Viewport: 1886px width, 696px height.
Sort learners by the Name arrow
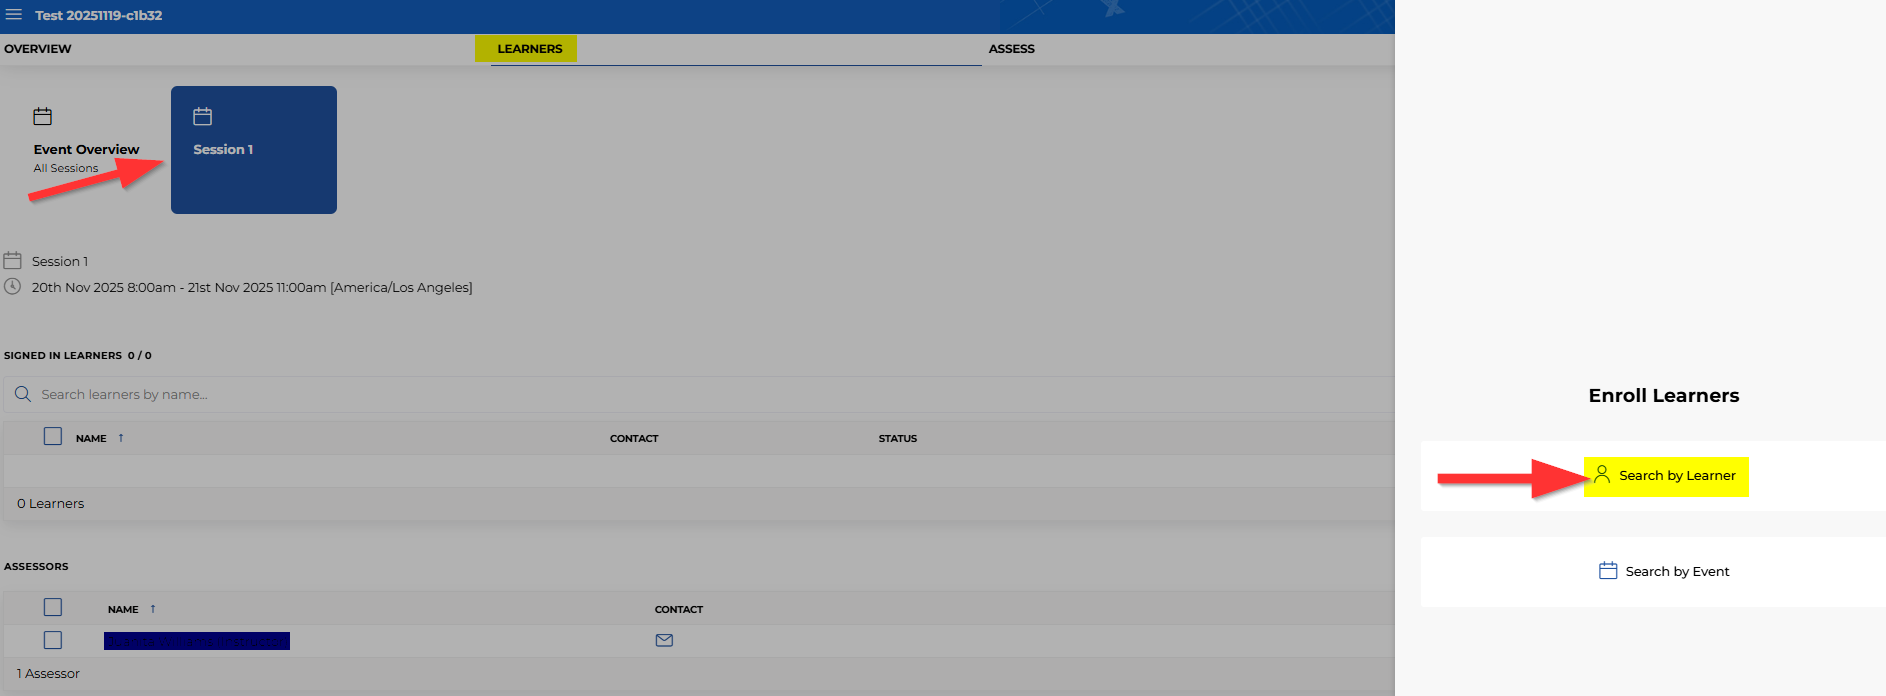pos(121,438)
